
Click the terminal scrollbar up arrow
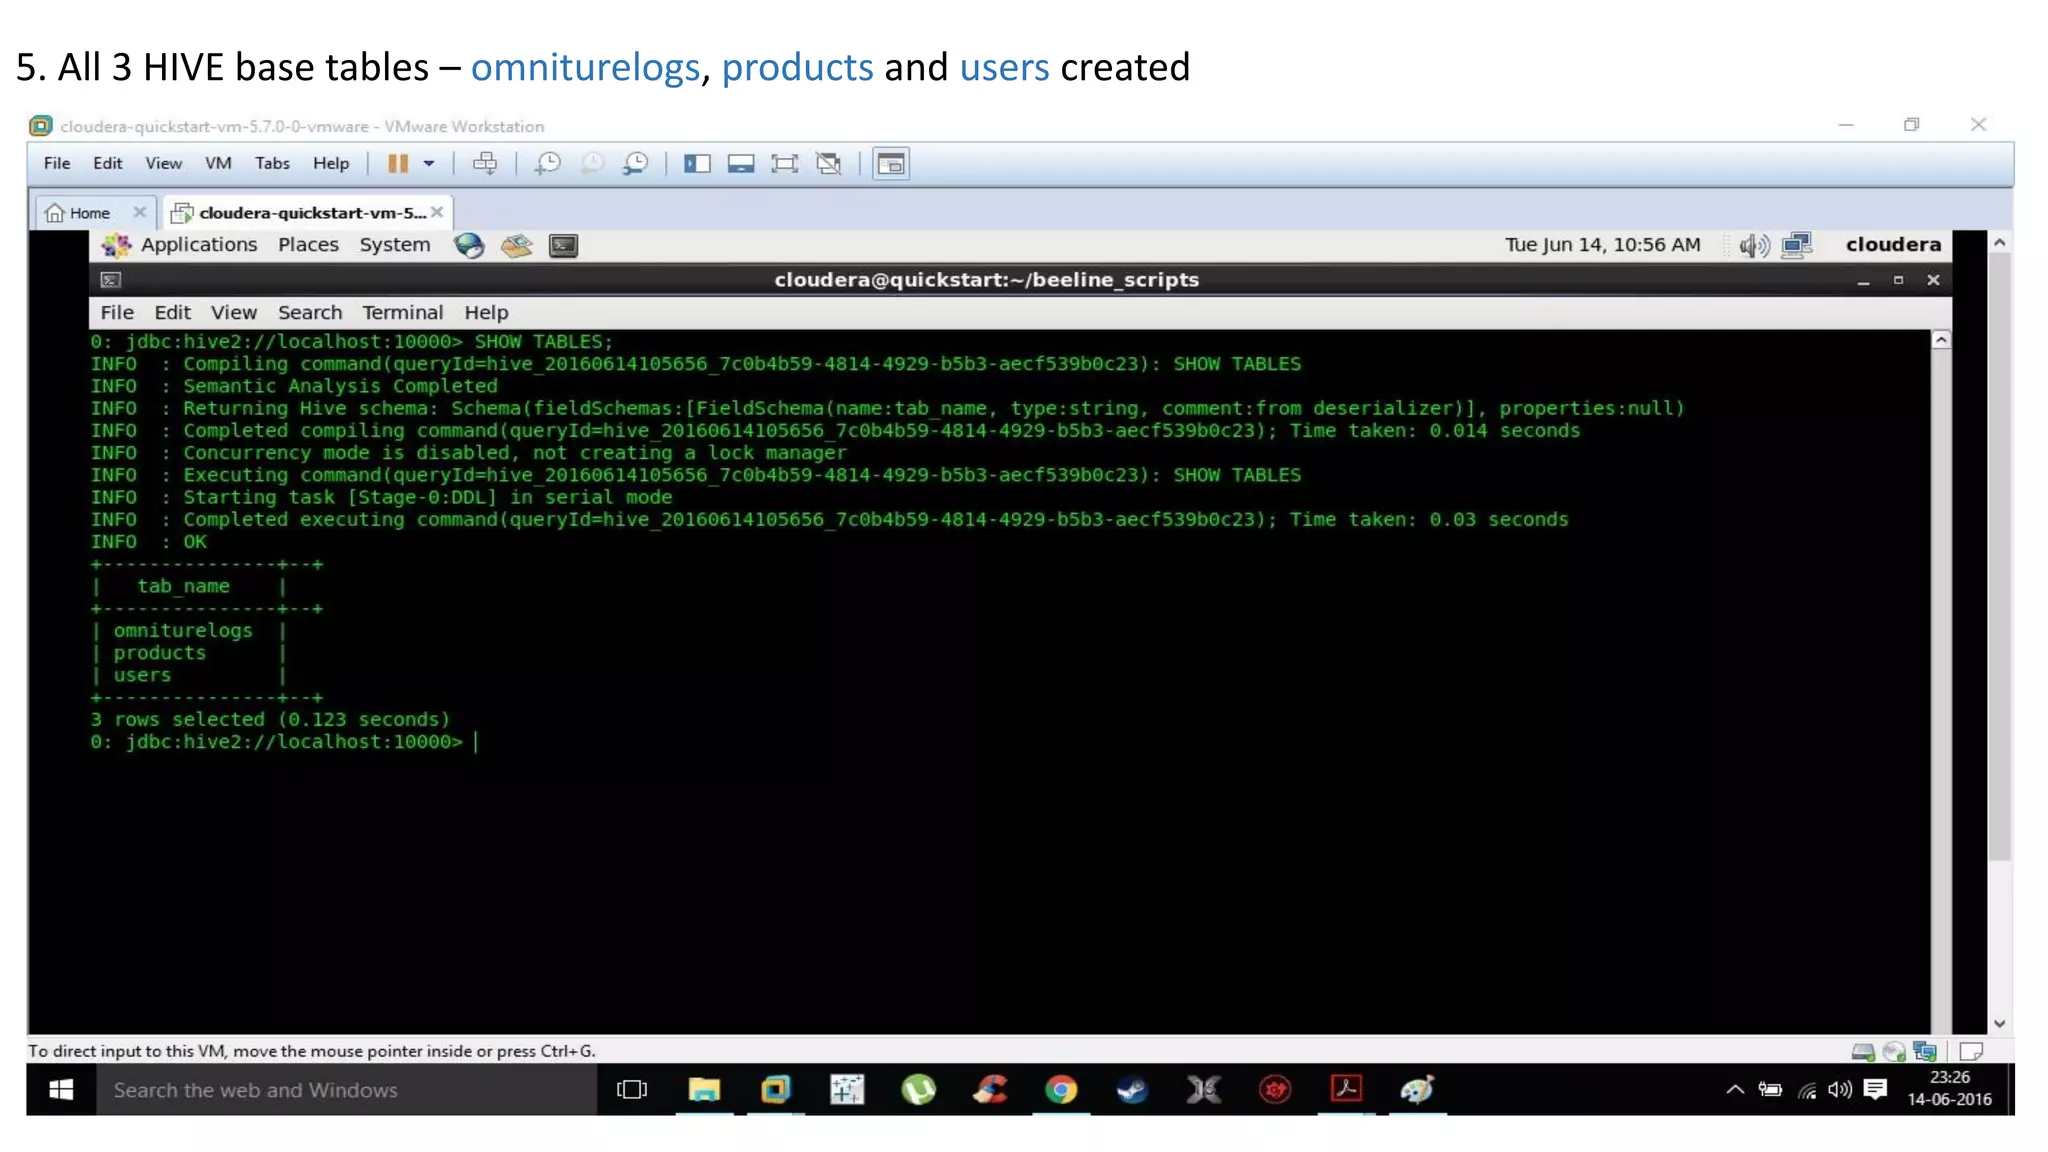tap(1941, 340)
